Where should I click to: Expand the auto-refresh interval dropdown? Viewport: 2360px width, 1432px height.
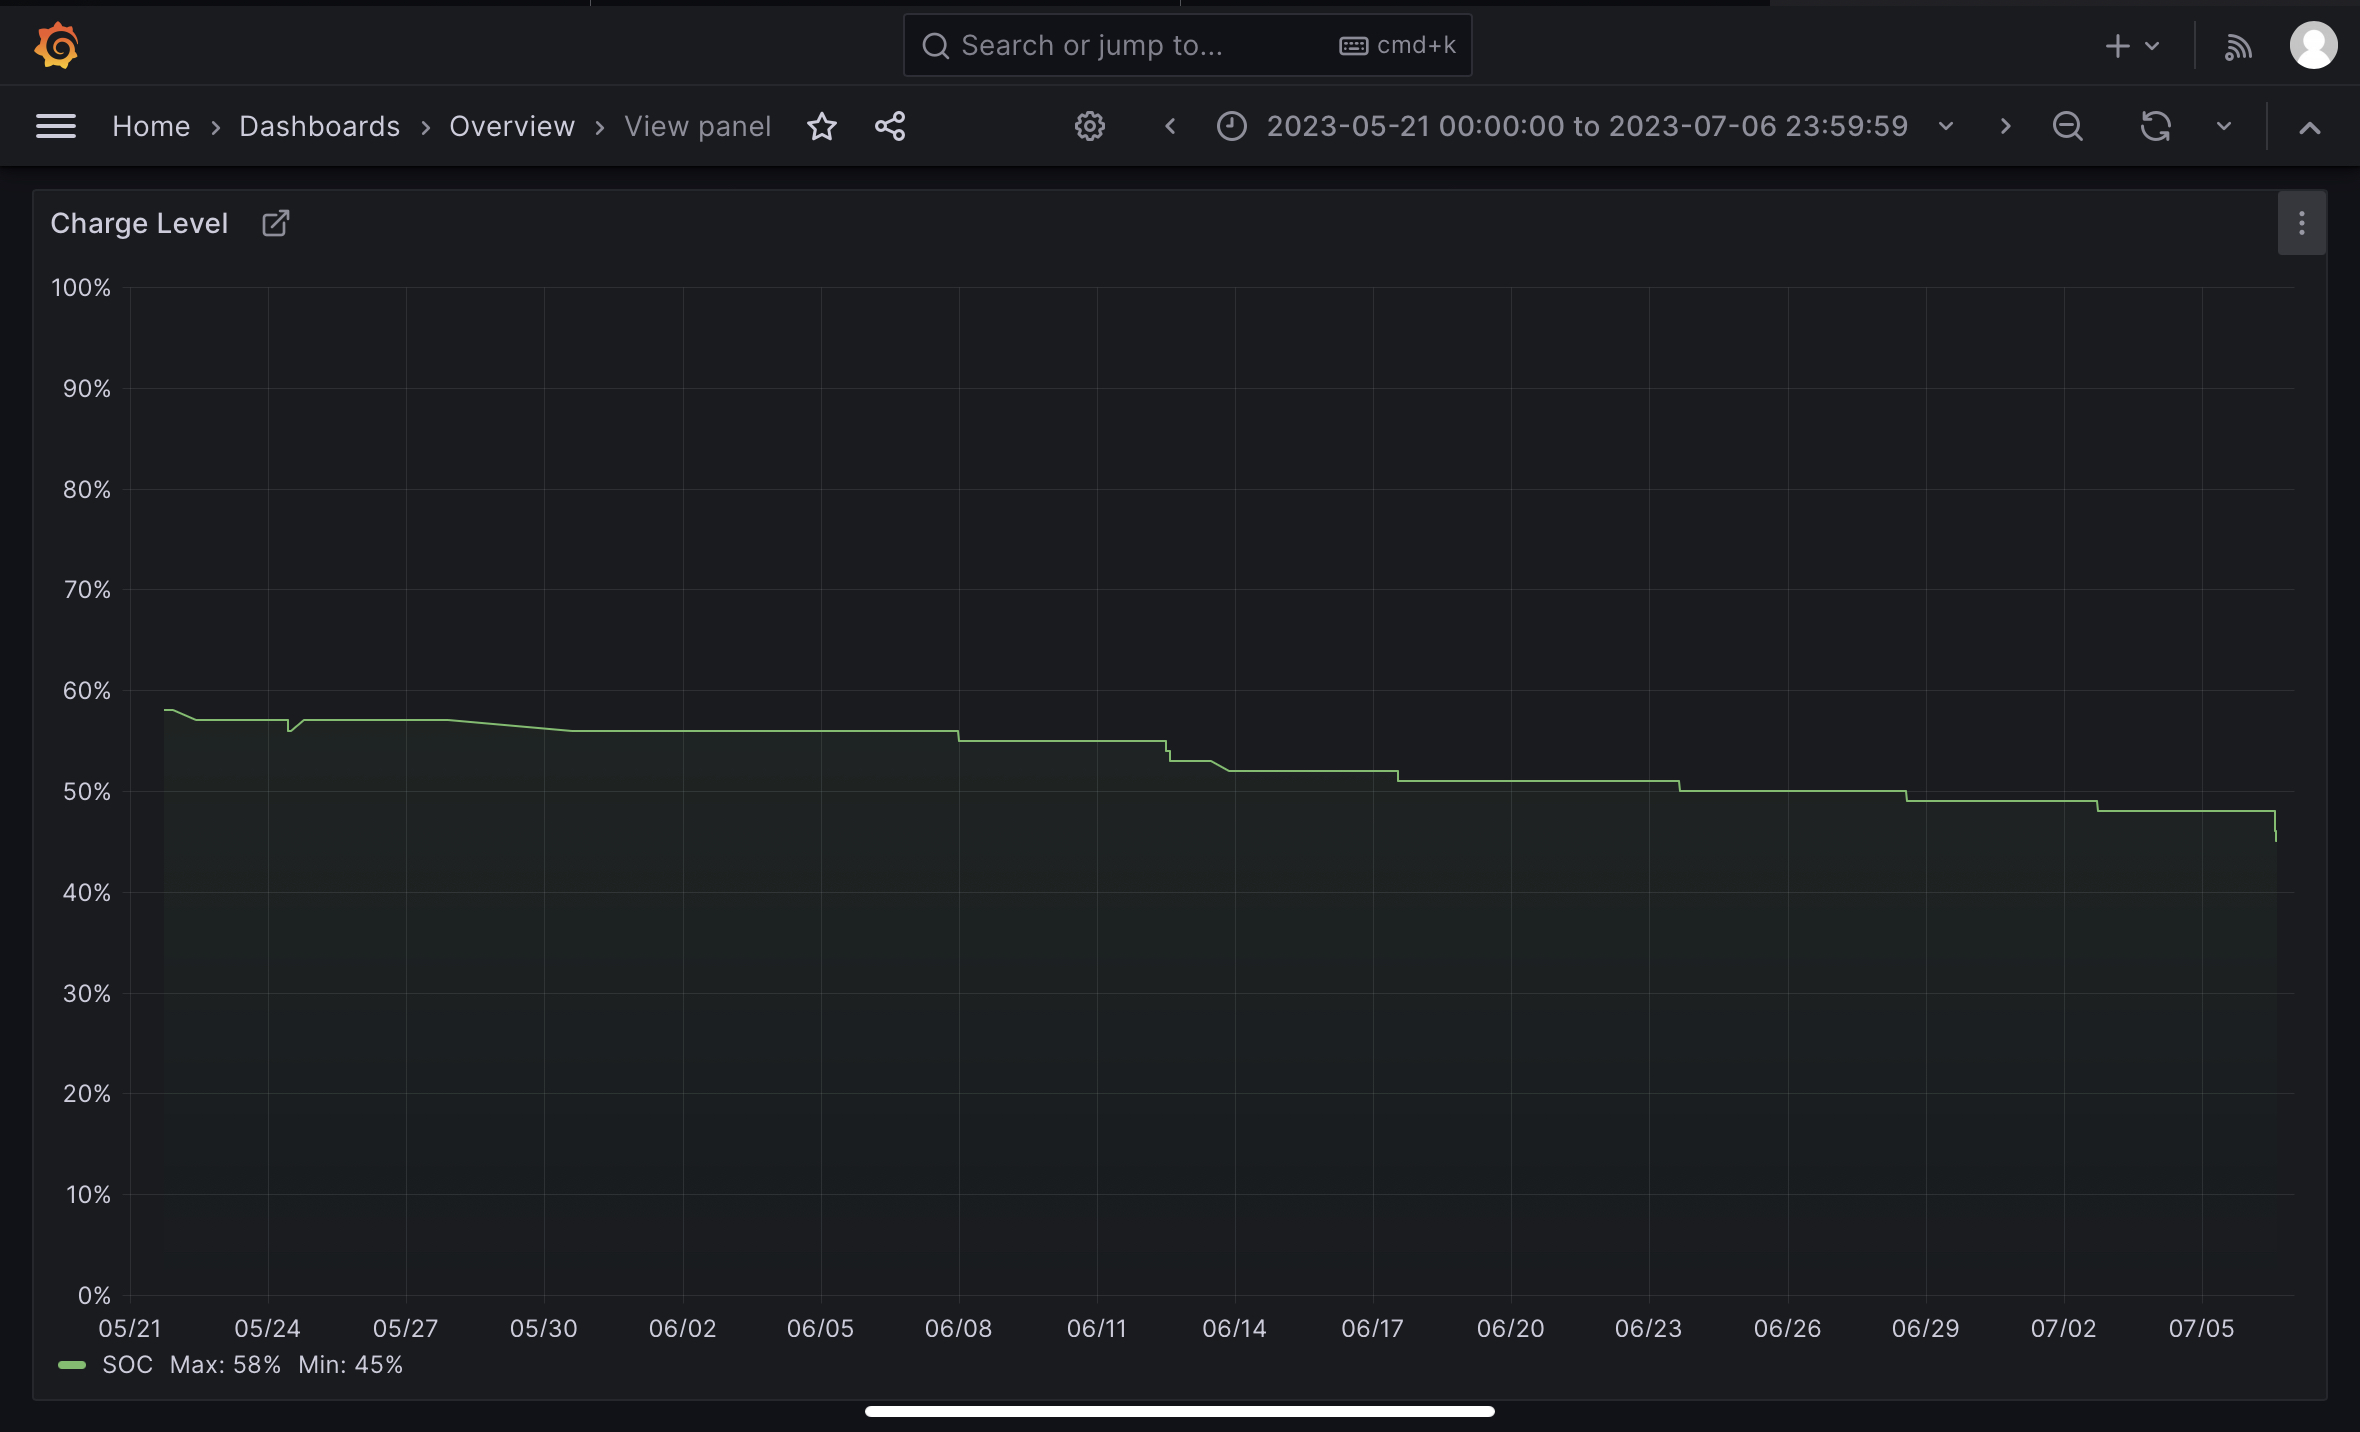[2224, 127]
